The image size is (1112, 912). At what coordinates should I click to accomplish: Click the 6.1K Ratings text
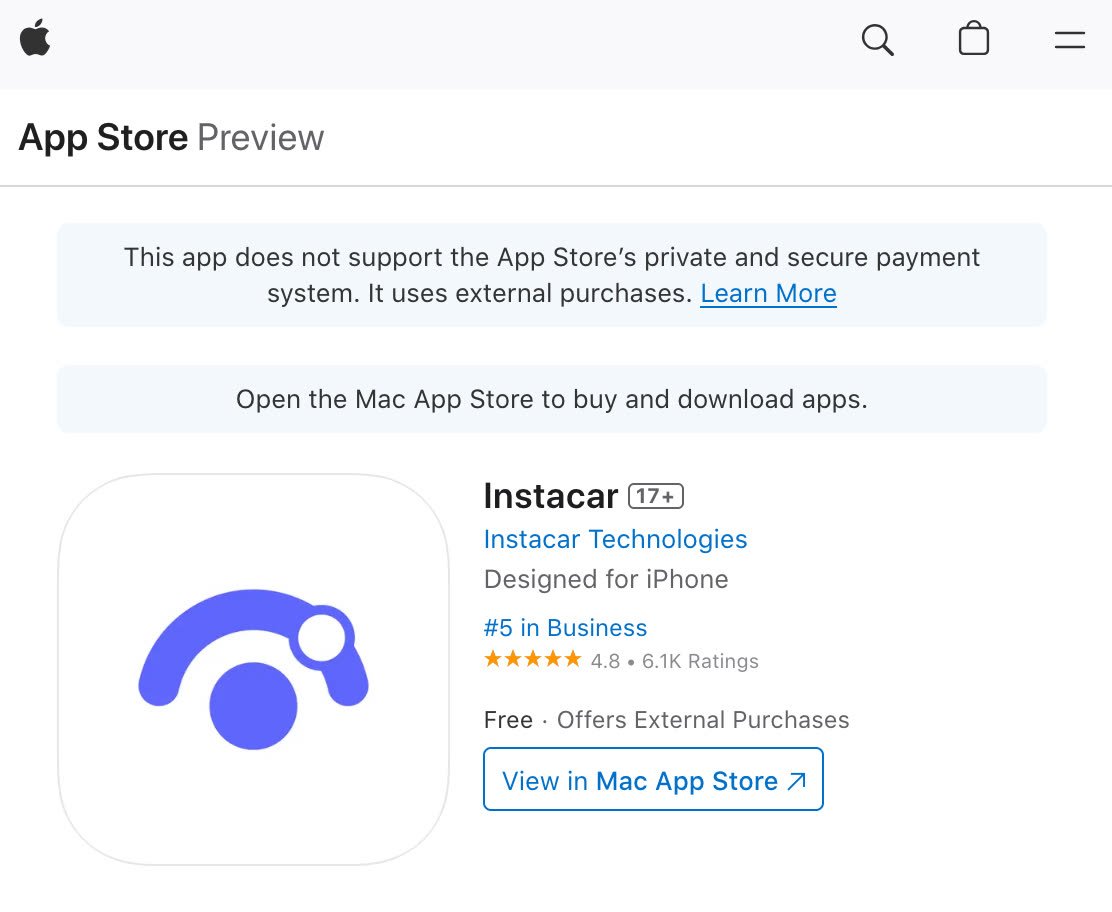pyautogui.click(x=700, y=661)
